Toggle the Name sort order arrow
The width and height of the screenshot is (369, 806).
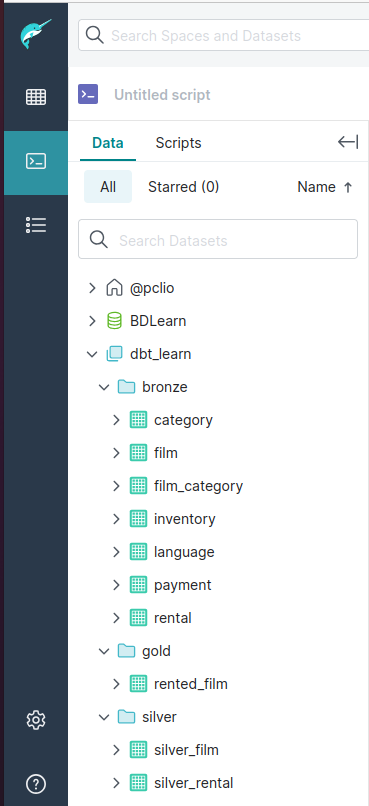pos(348,188)
